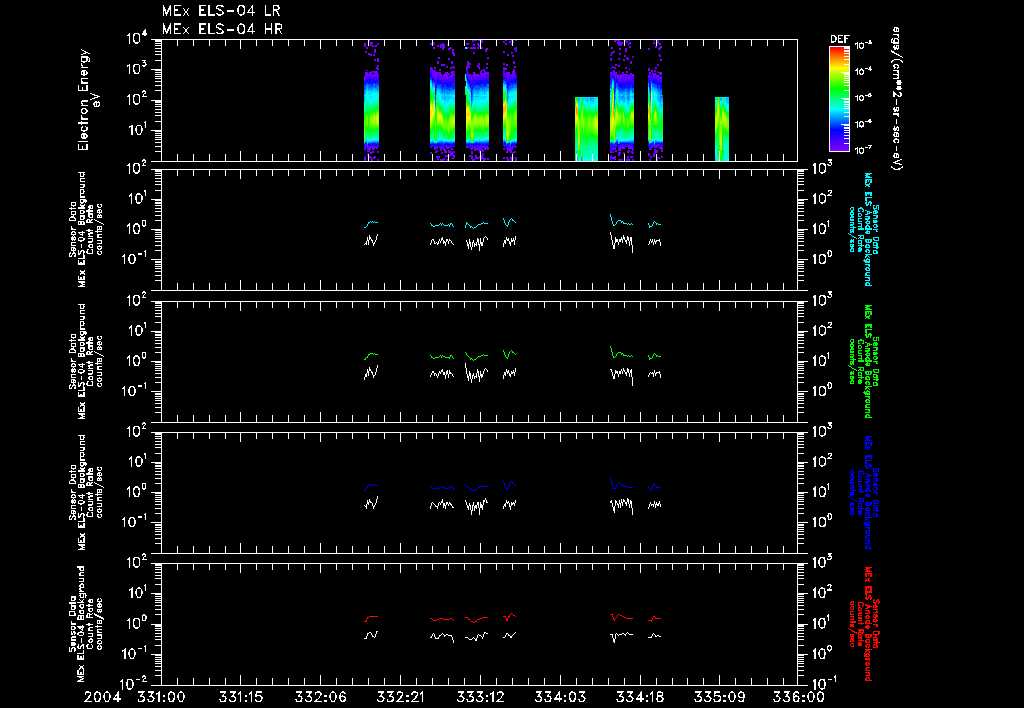Click the cyan right-hand axis label
Viewport: 1024px width, 708px height.
[863, 229]
